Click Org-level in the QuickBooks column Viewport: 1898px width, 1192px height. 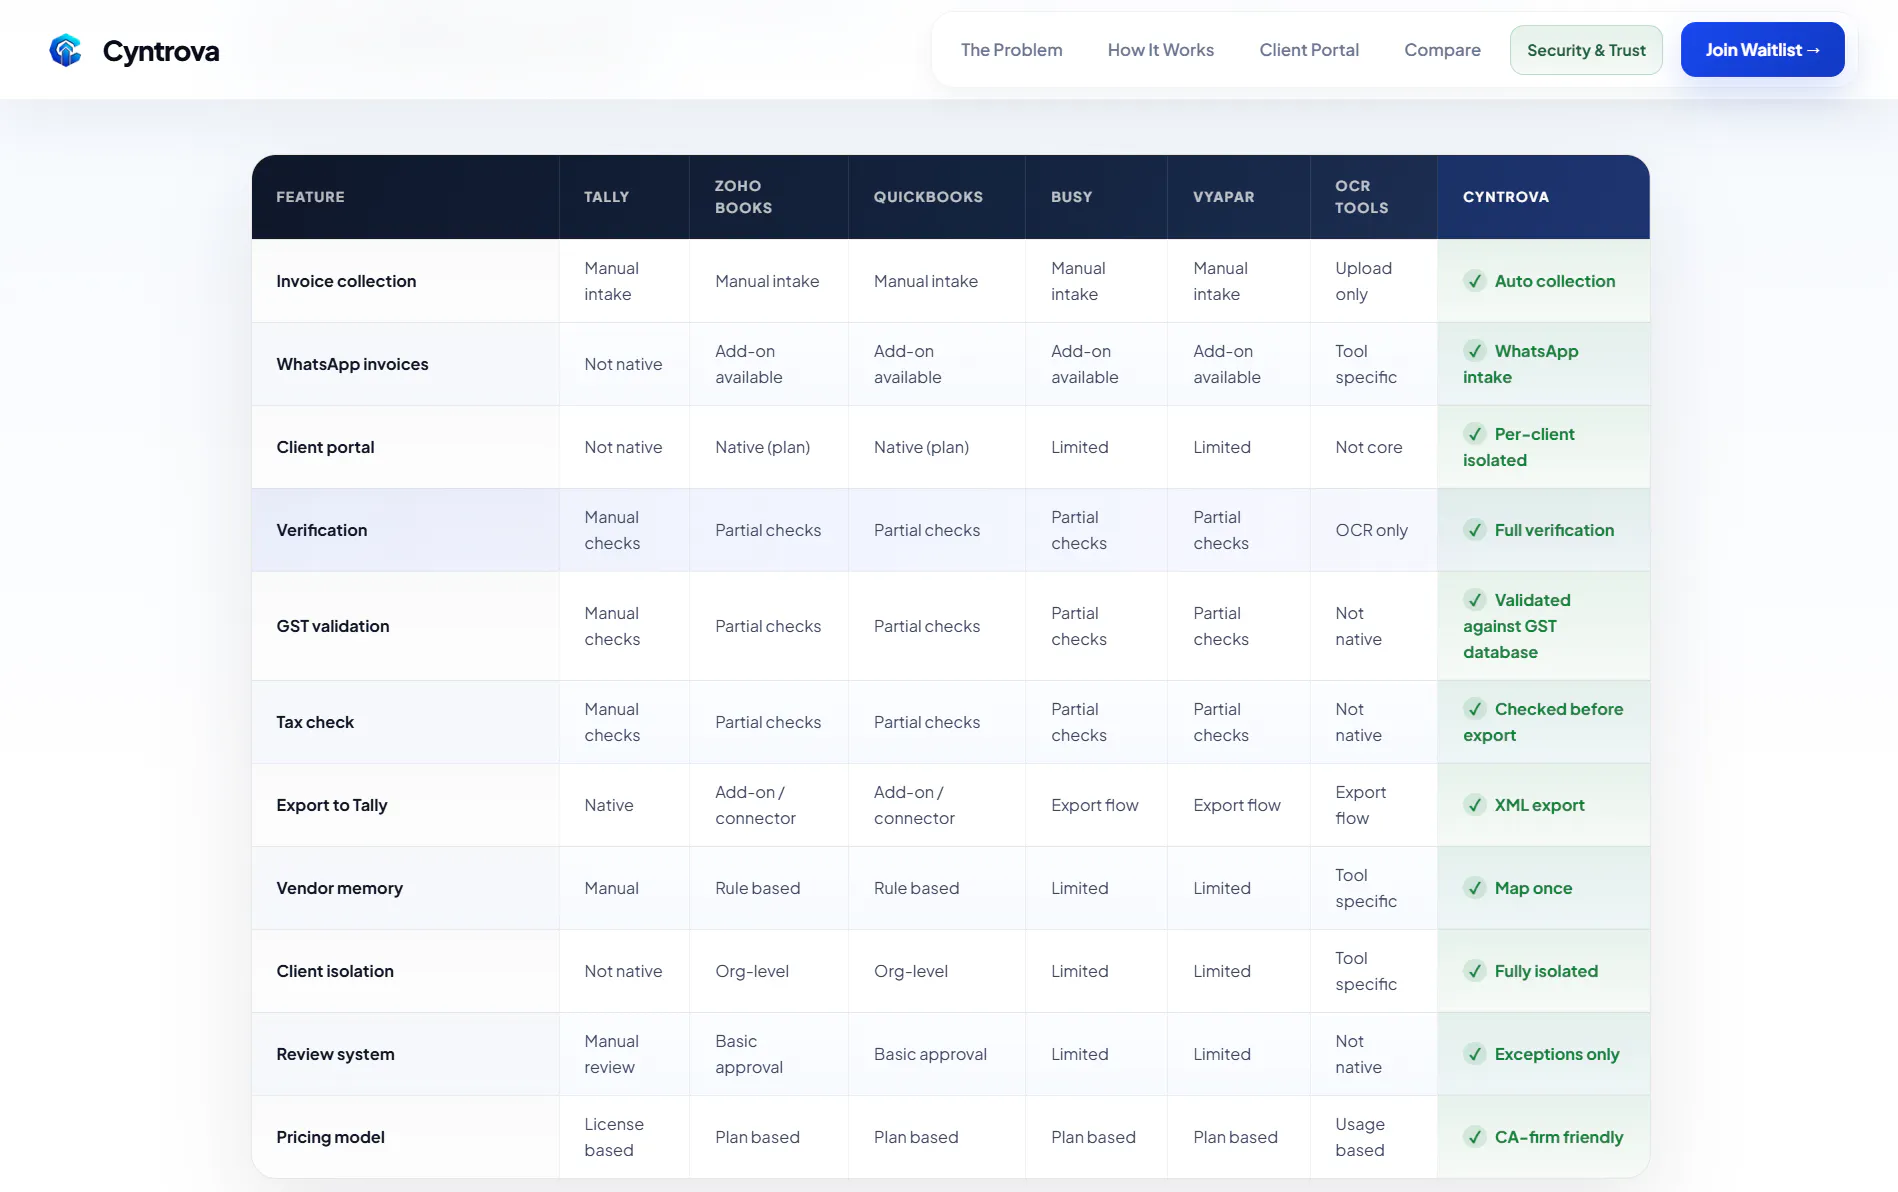coord(910,971)
